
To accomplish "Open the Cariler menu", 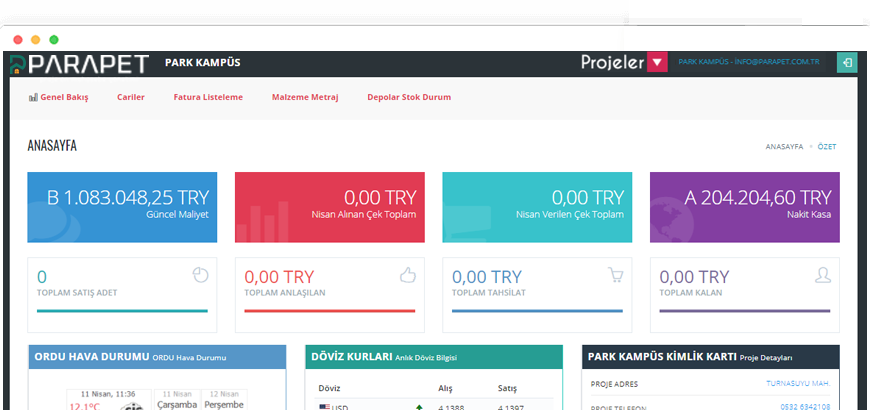I will pos(131,98).
